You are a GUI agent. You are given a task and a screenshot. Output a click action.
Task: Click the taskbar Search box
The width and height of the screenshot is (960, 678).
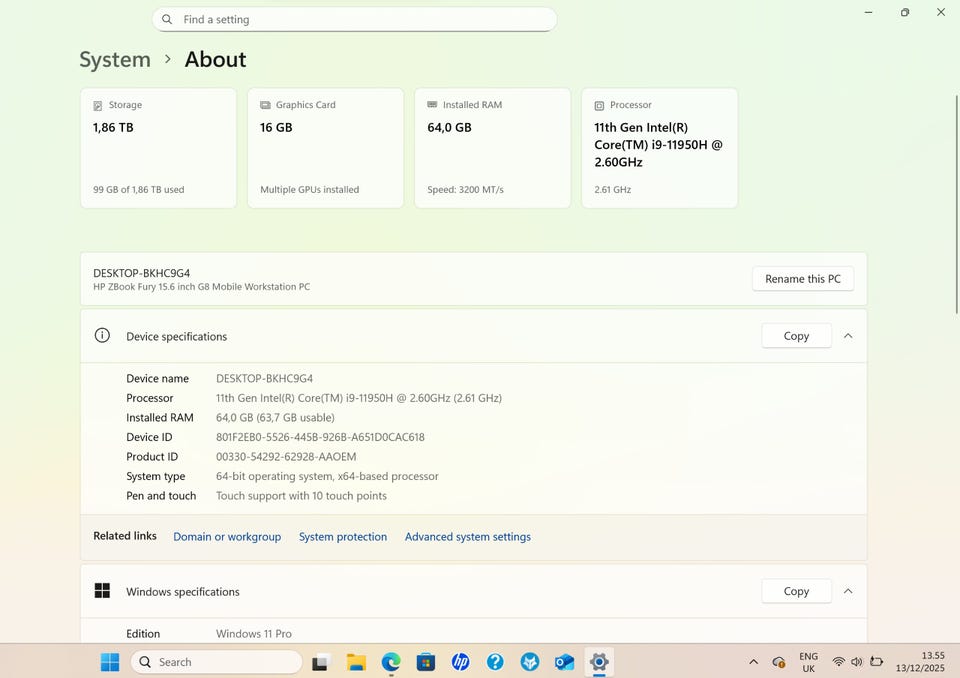coord(217,662)
